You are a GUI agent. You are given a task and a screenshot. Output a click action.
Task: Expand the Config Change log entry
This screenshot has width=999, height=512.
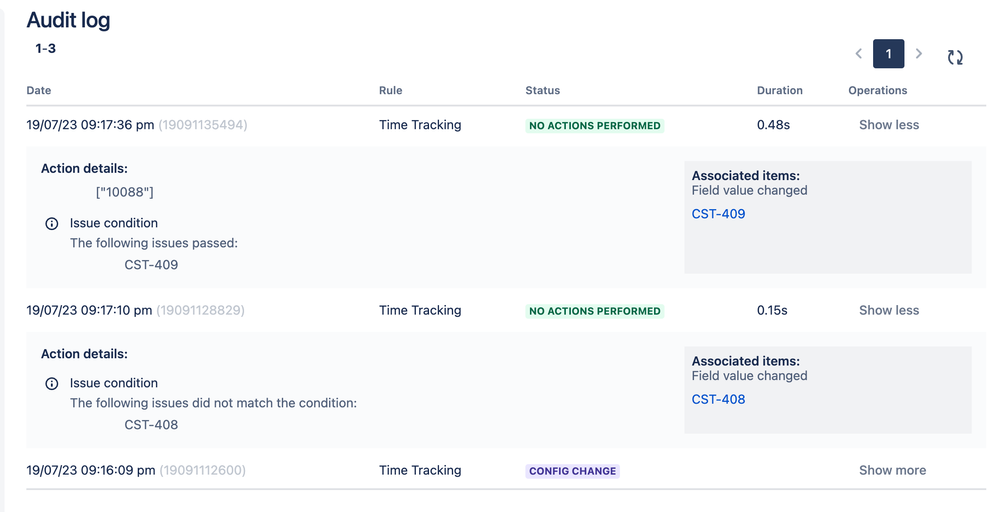click(892, 470)
